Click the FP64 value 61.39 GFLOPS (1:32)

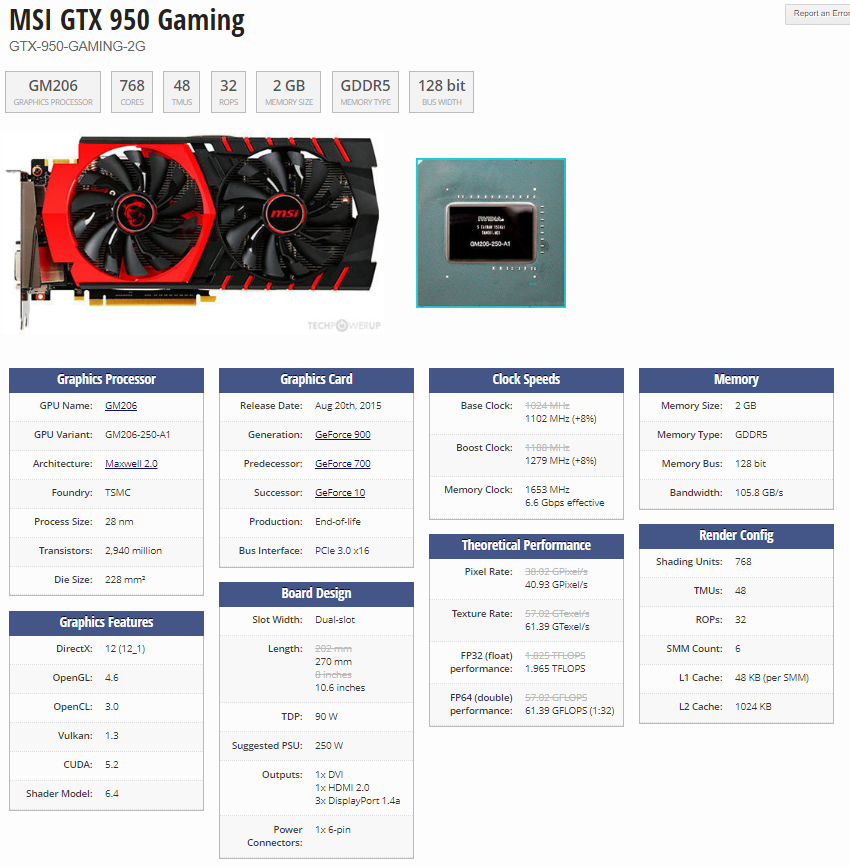(x=569, y=711)
